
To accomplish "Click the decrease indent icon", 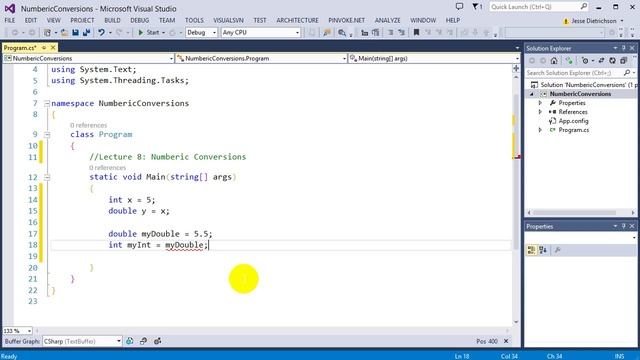I will click(x=364, y=32).
